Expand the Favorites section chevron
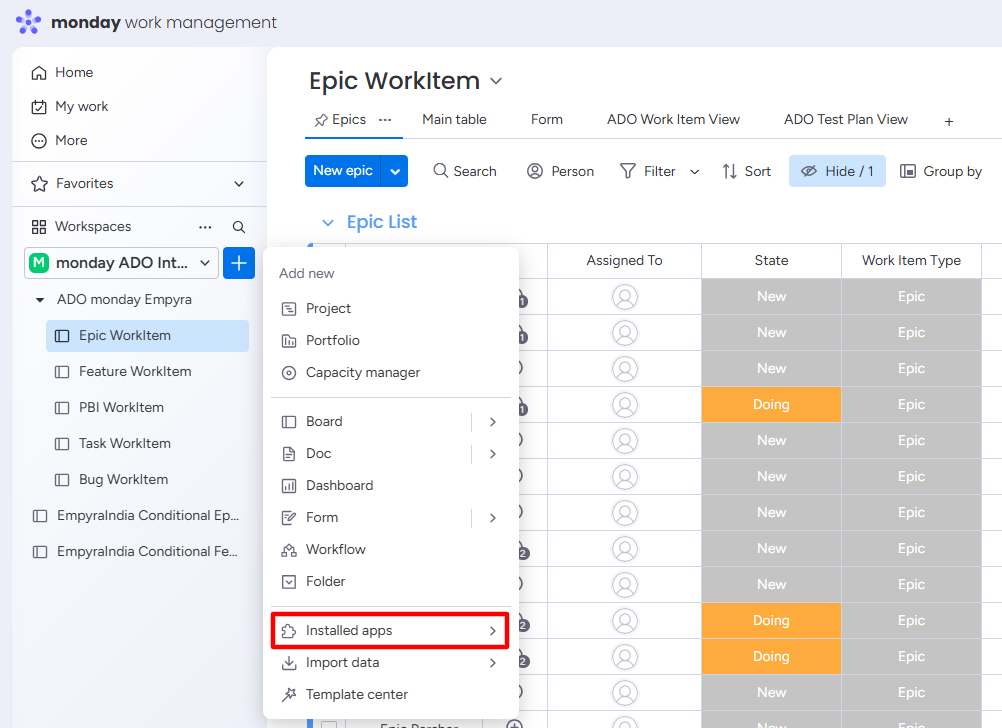The width and height of the screenshot is (1002, 728). [x=239, y=183]
